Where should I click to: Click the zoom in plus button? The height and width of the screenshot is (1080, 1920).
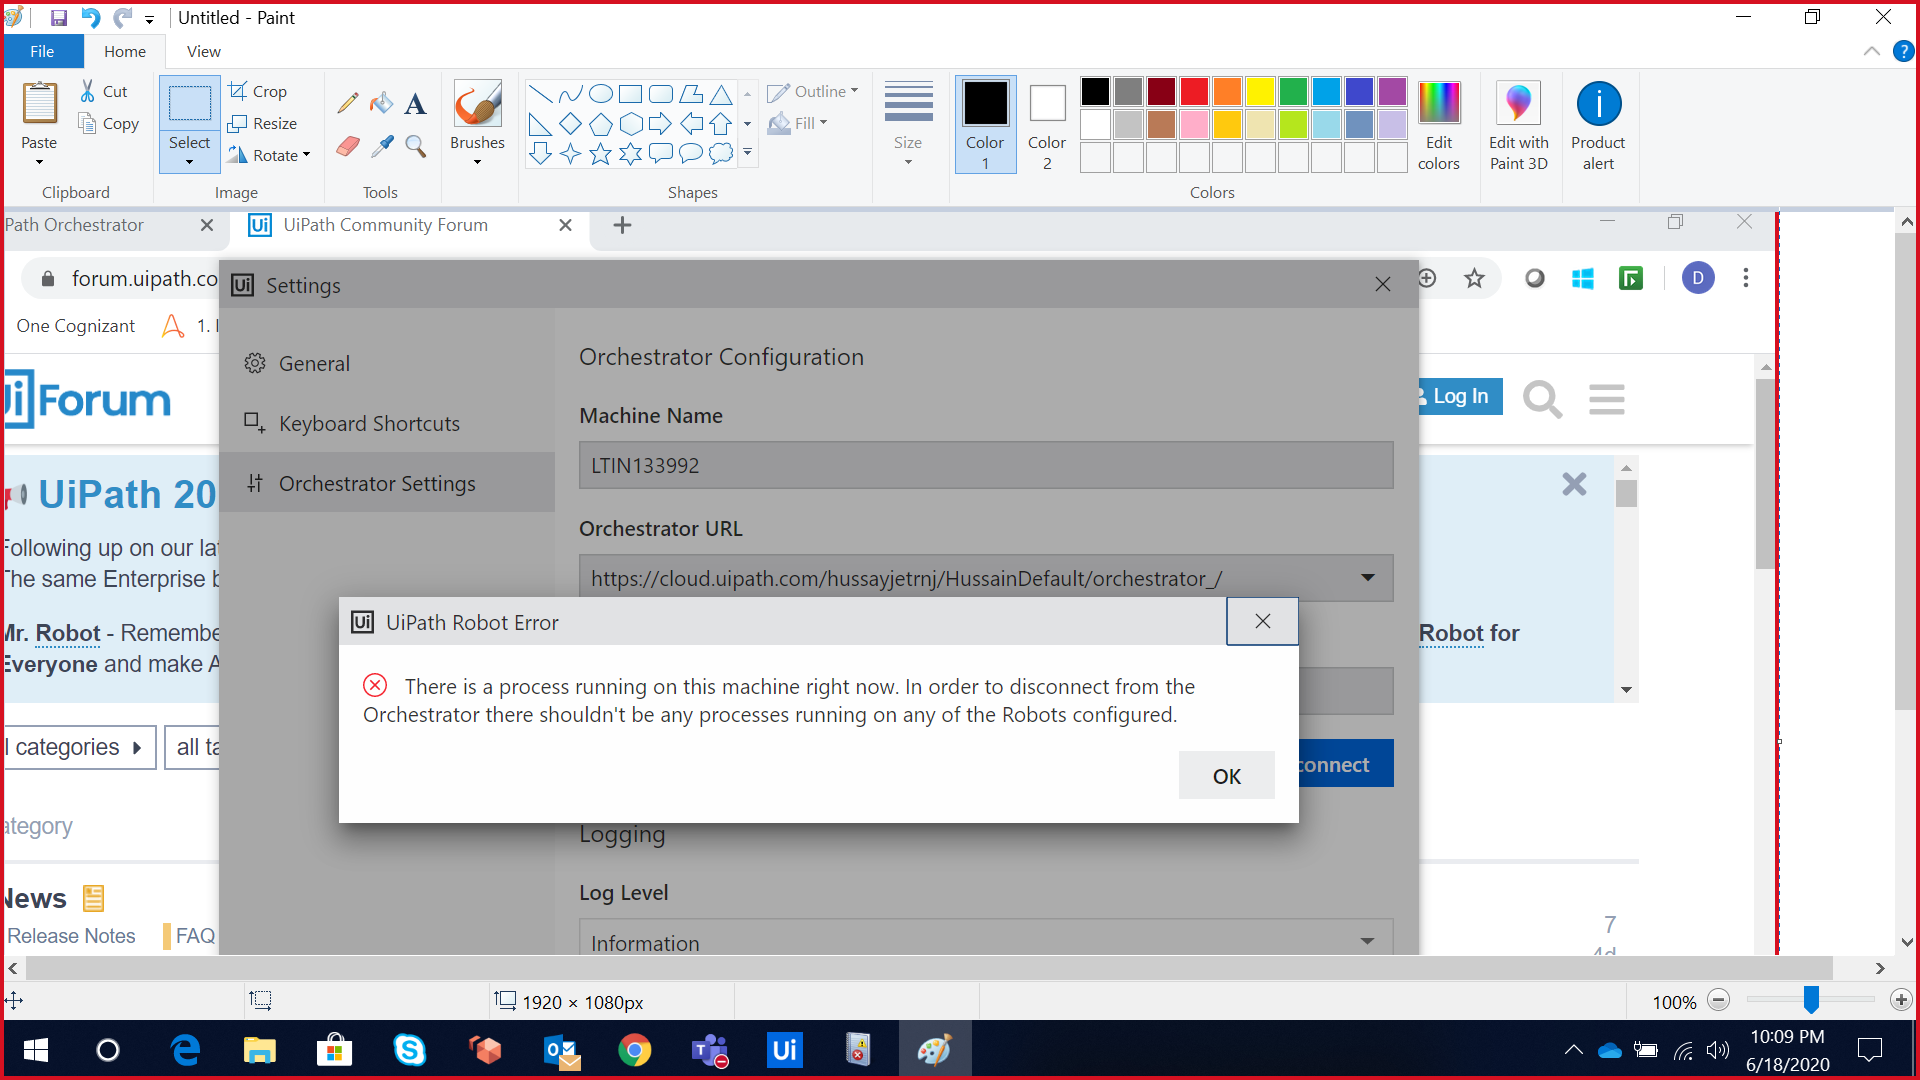[1901, 1000]
